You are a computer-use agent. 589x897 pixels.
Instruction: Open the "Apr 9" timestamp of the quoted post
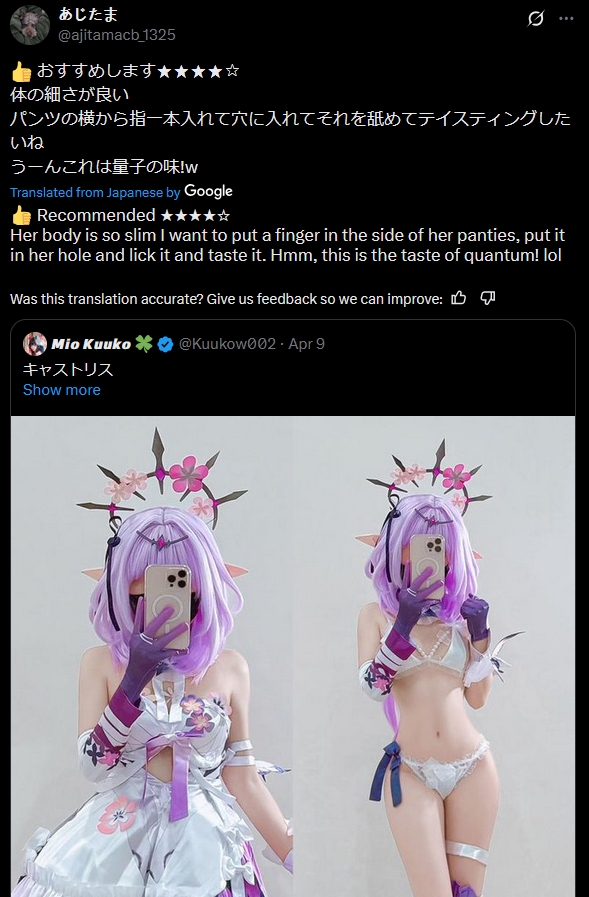tap(307, 344)
